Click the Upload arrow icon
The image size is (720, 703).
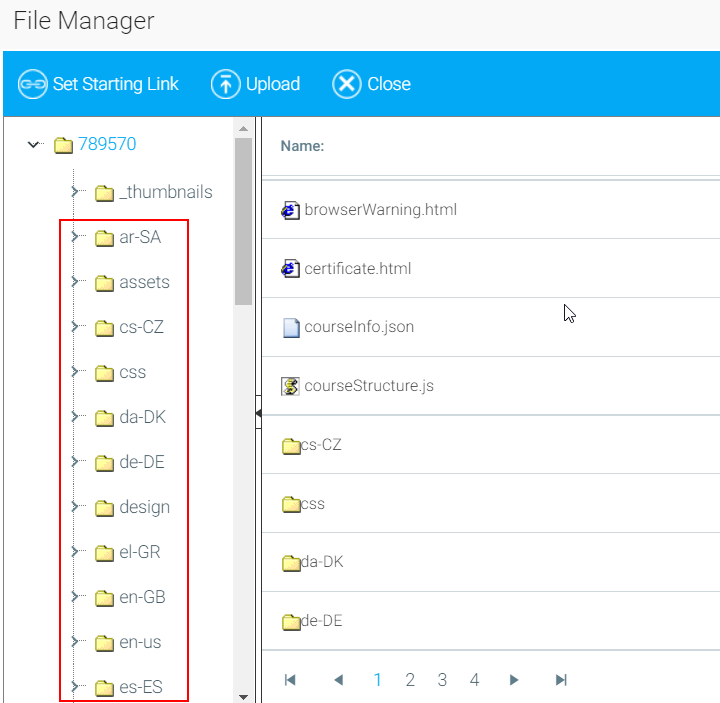pos(226,84)
